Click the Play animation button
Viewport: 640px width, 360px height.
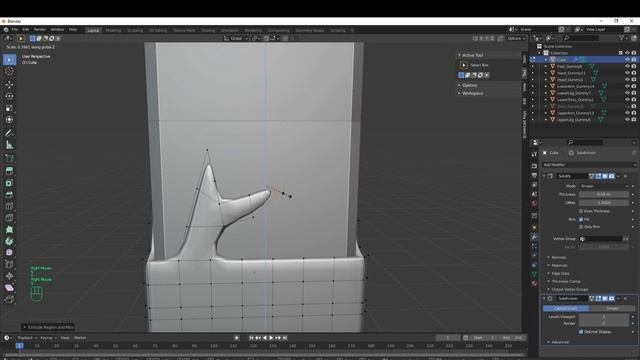pyautogui.click(x=271, y=338)
